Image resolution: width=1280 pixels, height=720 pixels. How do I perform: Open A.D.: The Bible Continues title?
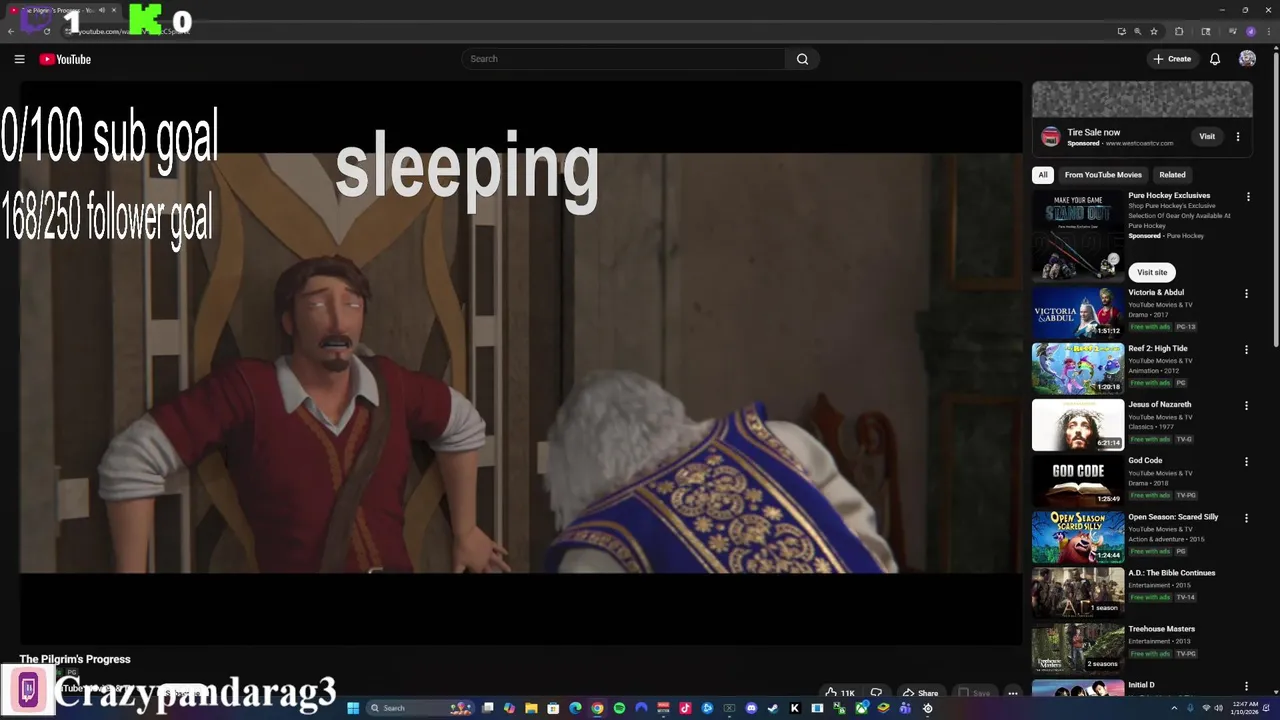click(x=1172, y=573)
